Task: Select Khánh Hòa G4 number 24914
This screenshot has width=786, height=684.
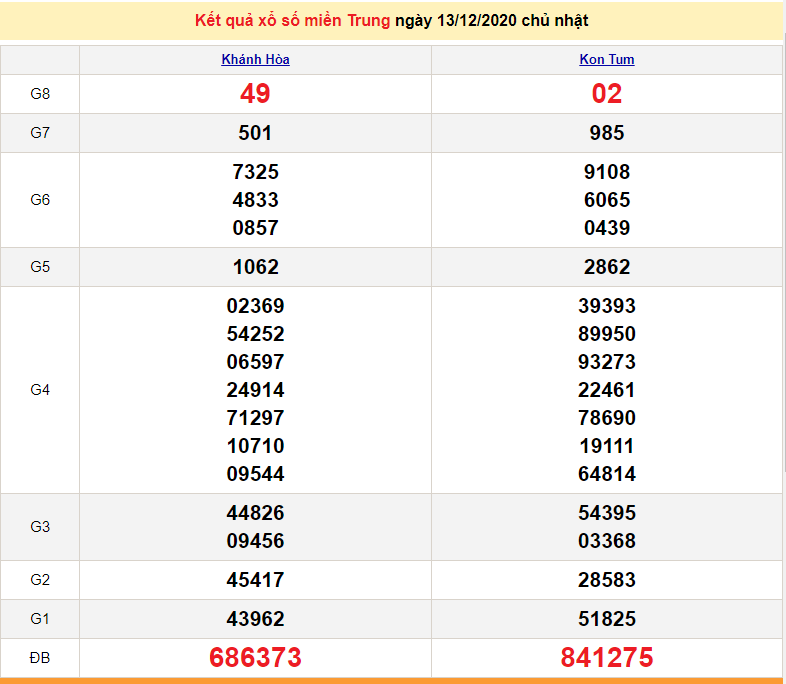Action: 255,390
